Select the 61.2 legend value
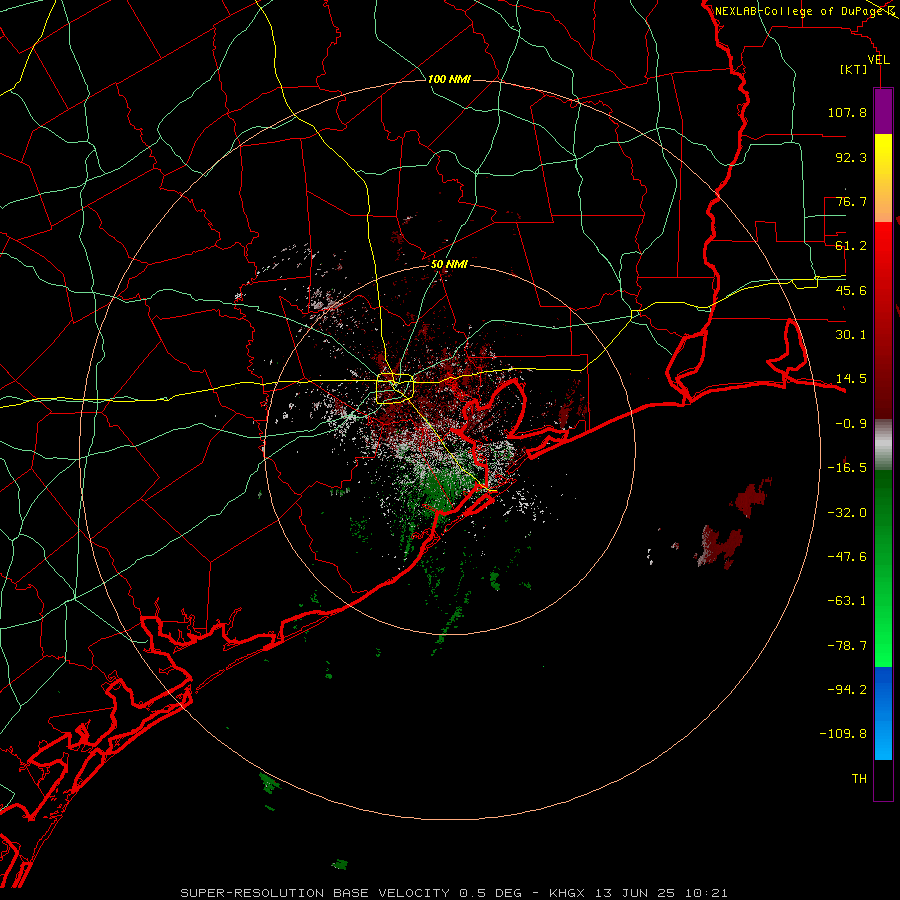This screenshot has height=900, width=900. [x=851, y=246]
